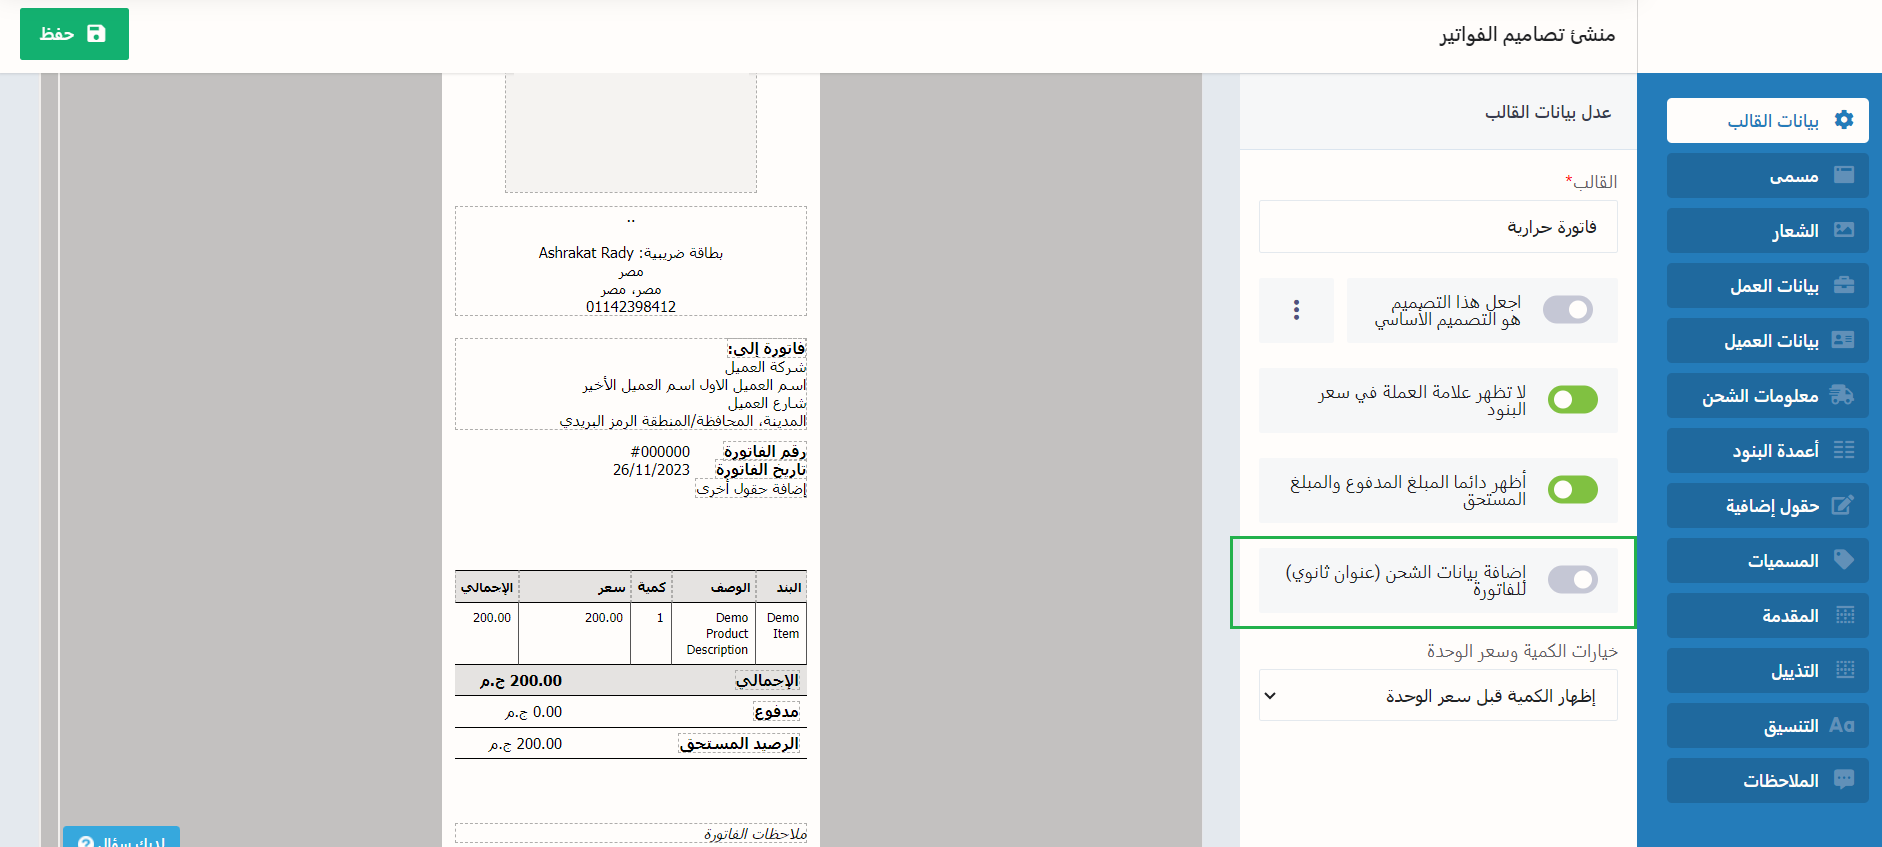Click the tag icon for المسميات
Screen dimensions: 1882x847
point(1843,560)
